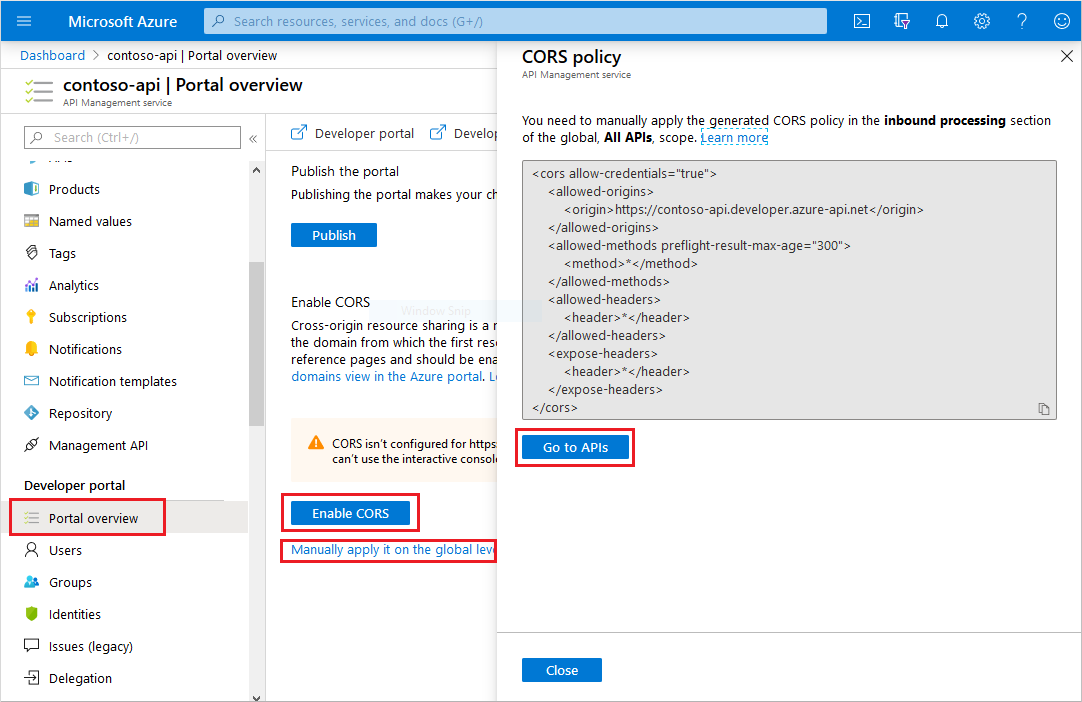Open Notification templates
The height and width of the screenshot is (702, 1082).
click(110, 381)
